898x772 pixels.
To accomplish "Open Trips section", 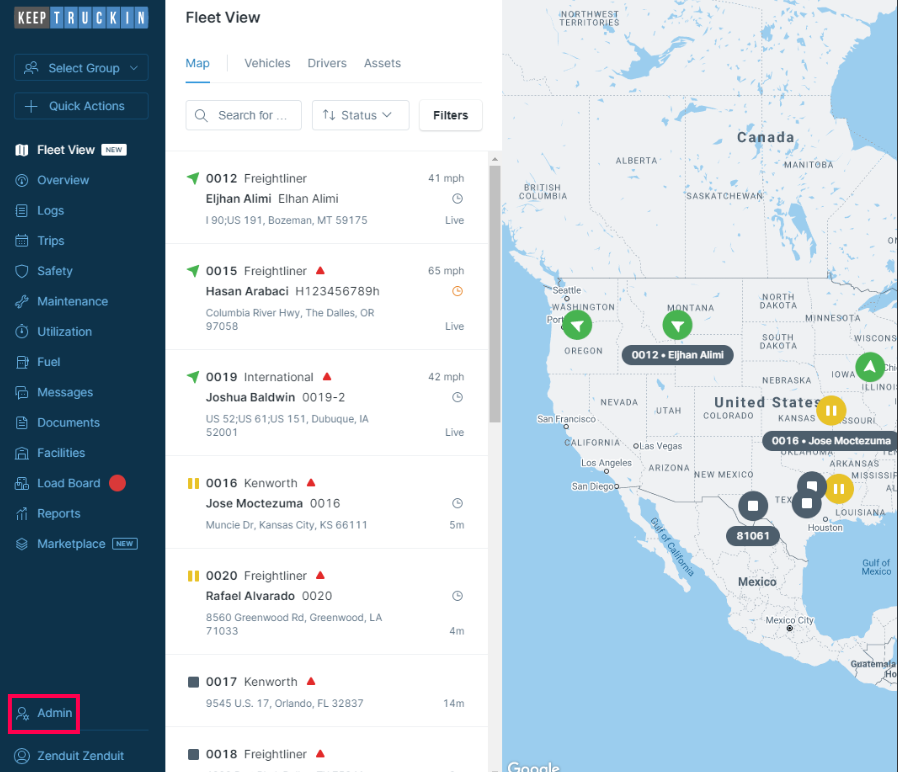I will pyautogui.click(x=50, y=241).
